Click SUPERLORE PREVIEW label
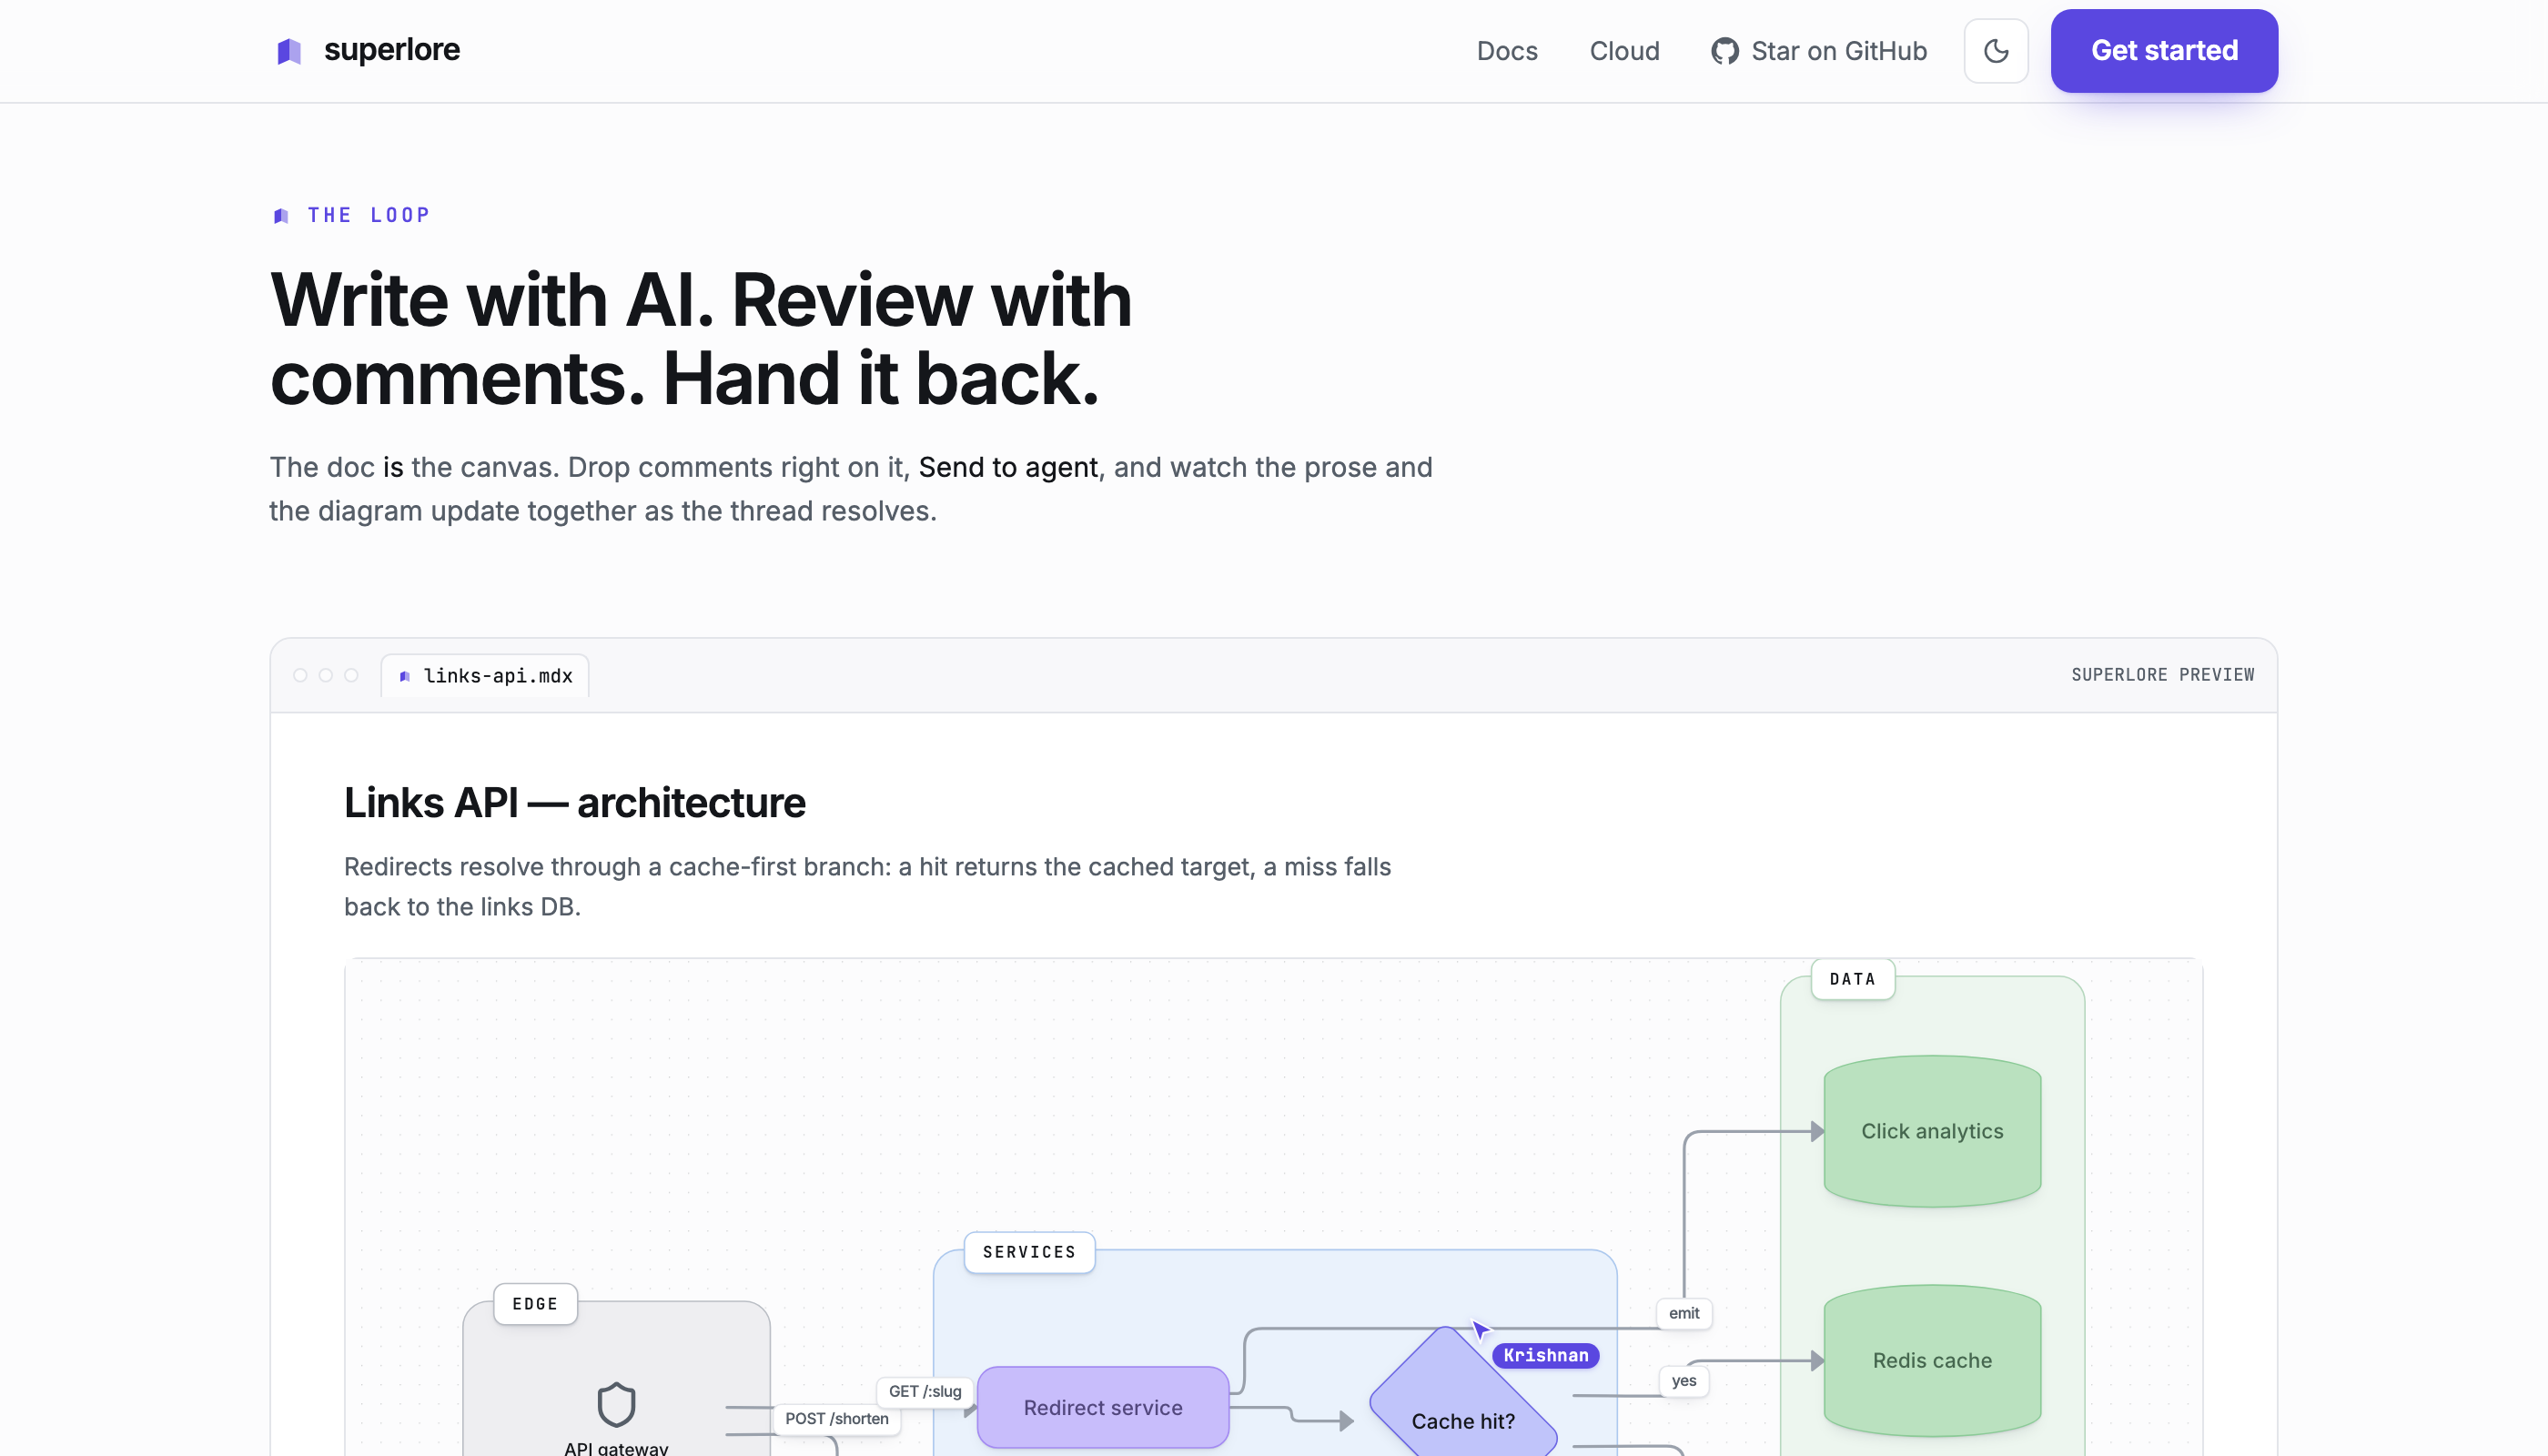The height and width of the screenshot is (1456, 2548). 2162,675
